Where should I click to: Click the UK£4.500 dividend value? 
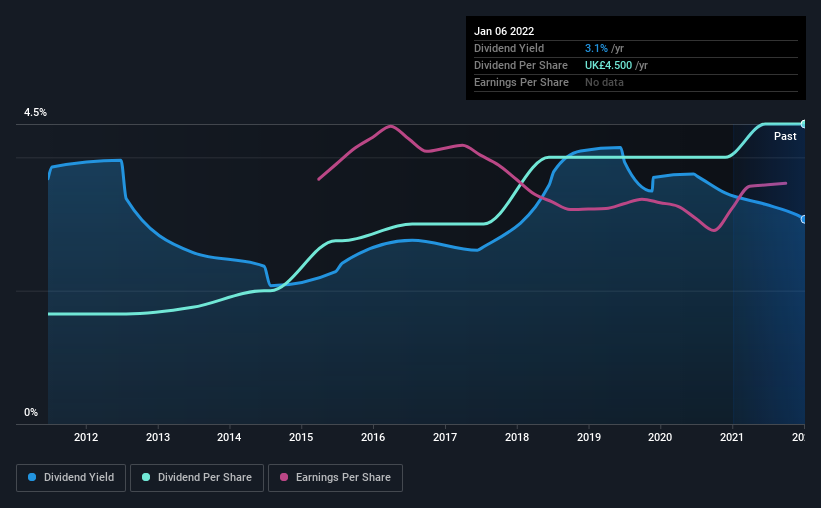pos(608,65)
